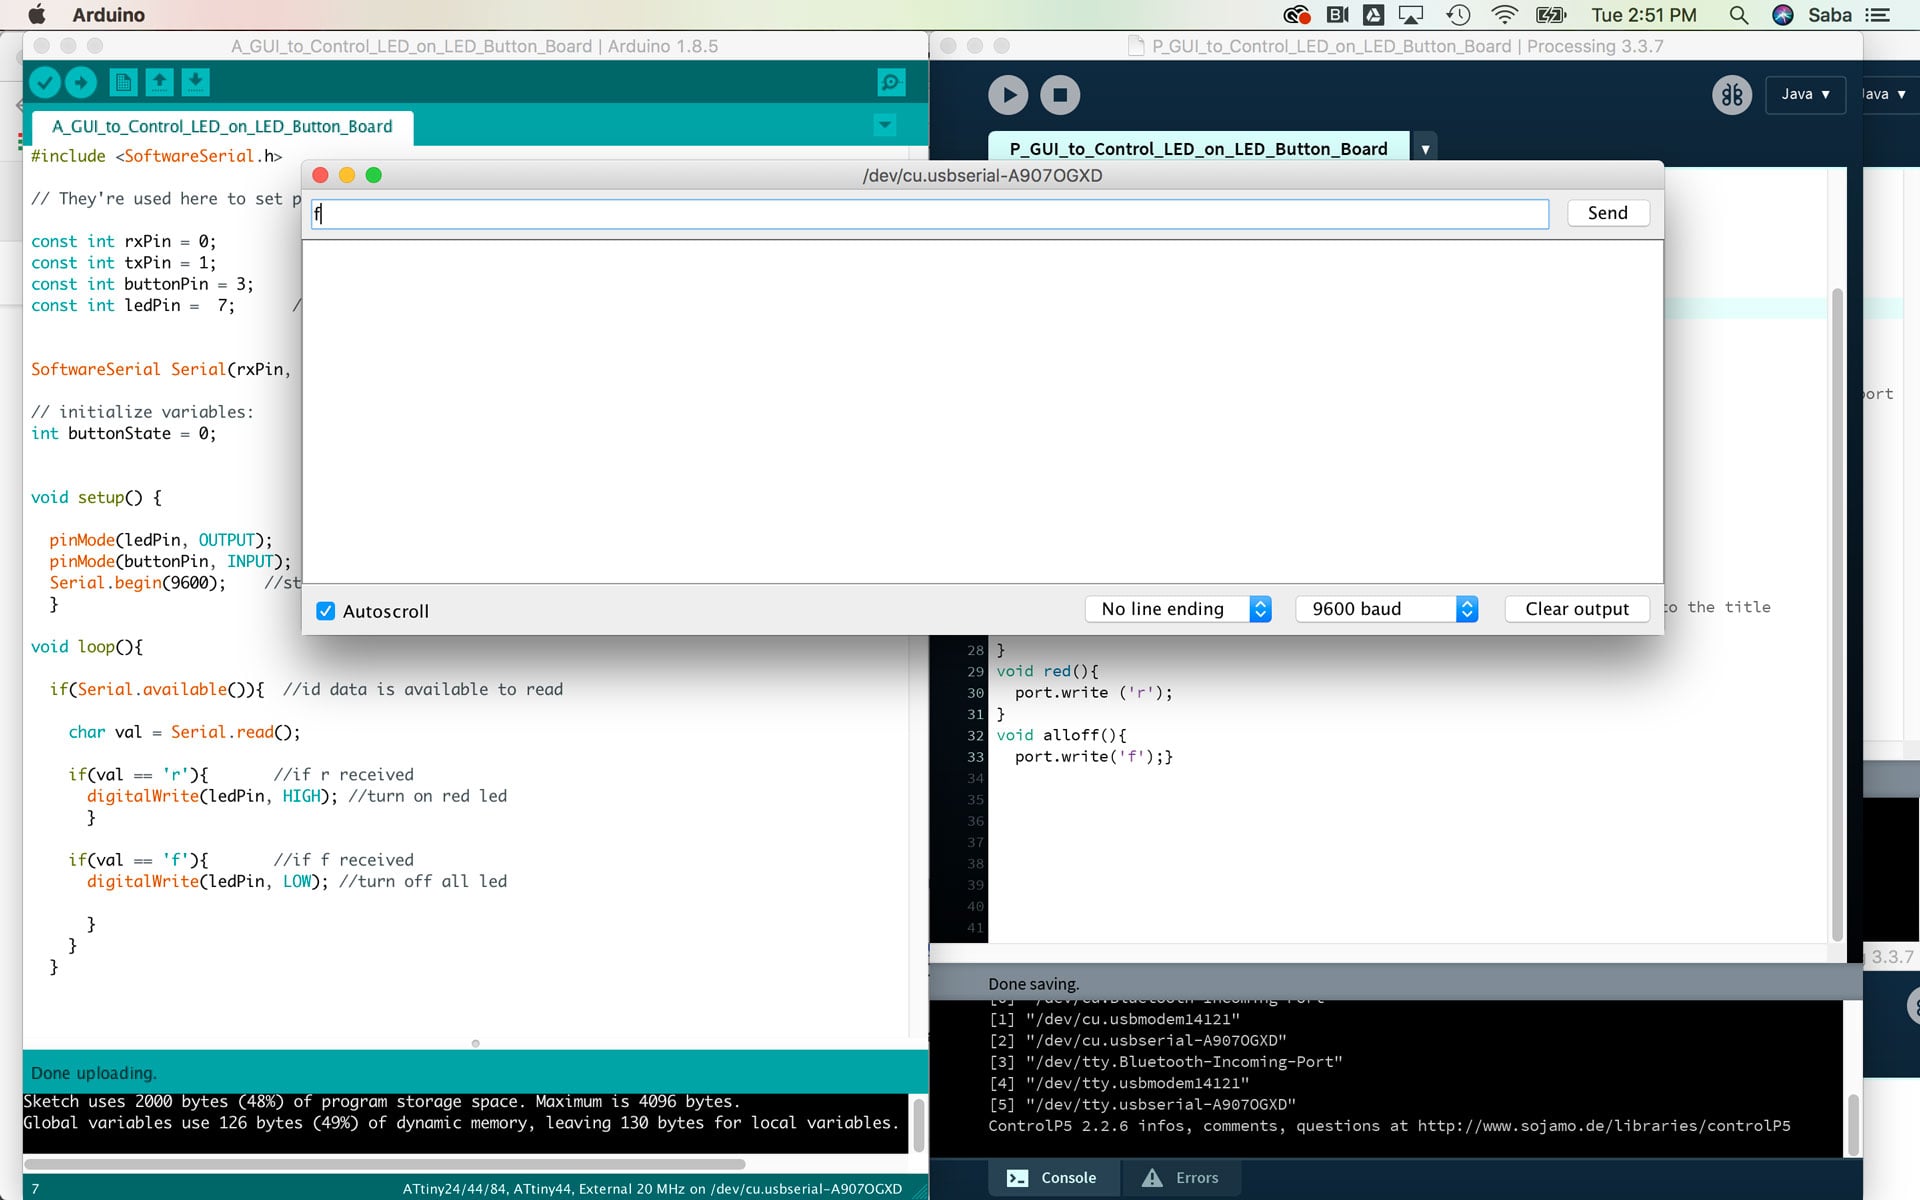Click the Siri icon in the menu bar

(x=1783, y=15)
